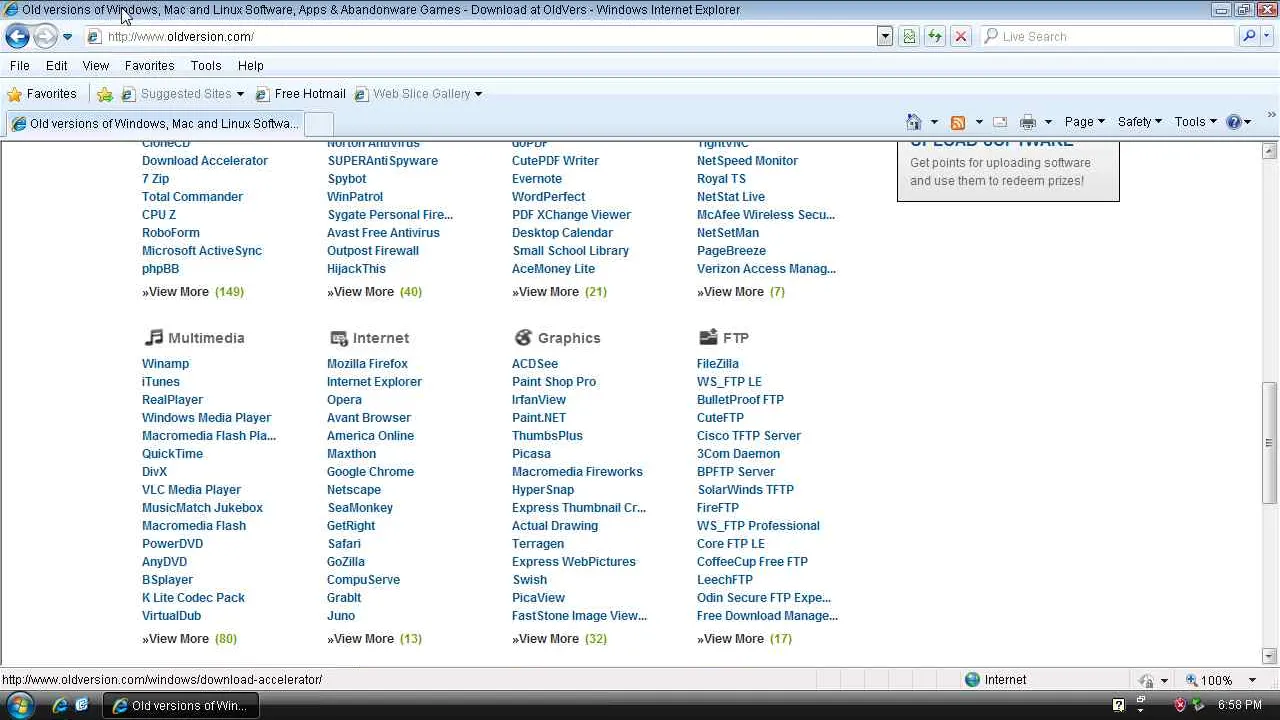Launch Internet Explorer from Quick Launch
This screenshot has height=720, width=1280.
click(x=60, y=705)
